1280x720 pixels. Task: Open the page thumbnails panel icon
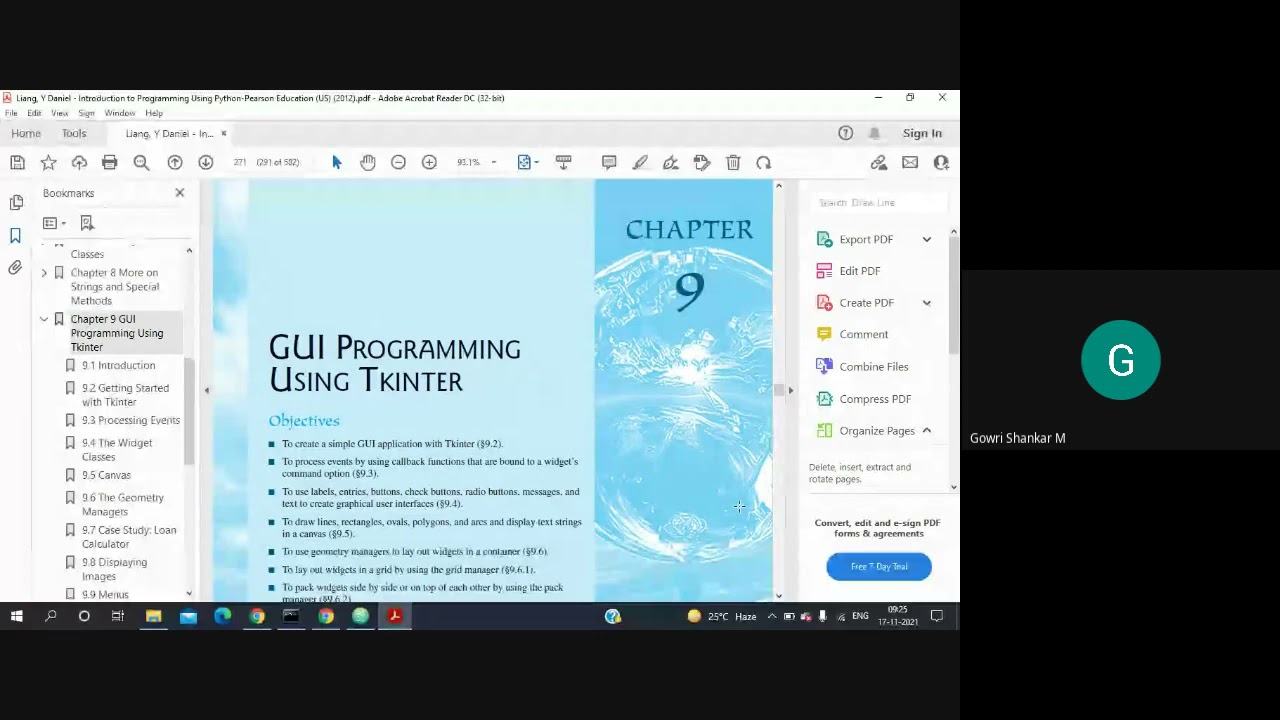pyautogui.click(x=16, y=203)
